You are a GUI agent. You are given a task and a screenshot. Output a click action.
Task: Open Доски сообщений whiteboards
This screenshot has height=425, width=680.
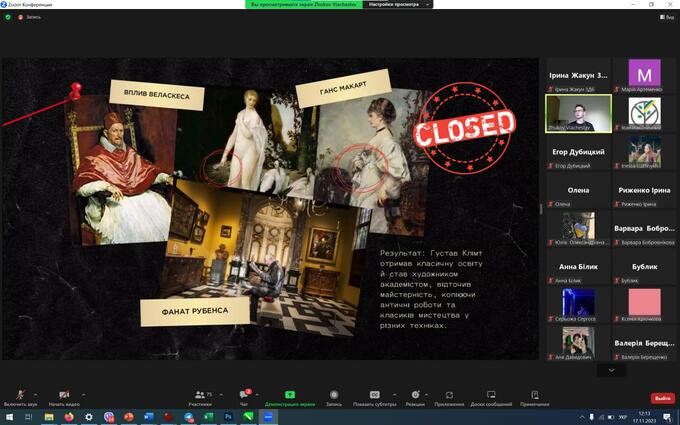click(491, 398)
